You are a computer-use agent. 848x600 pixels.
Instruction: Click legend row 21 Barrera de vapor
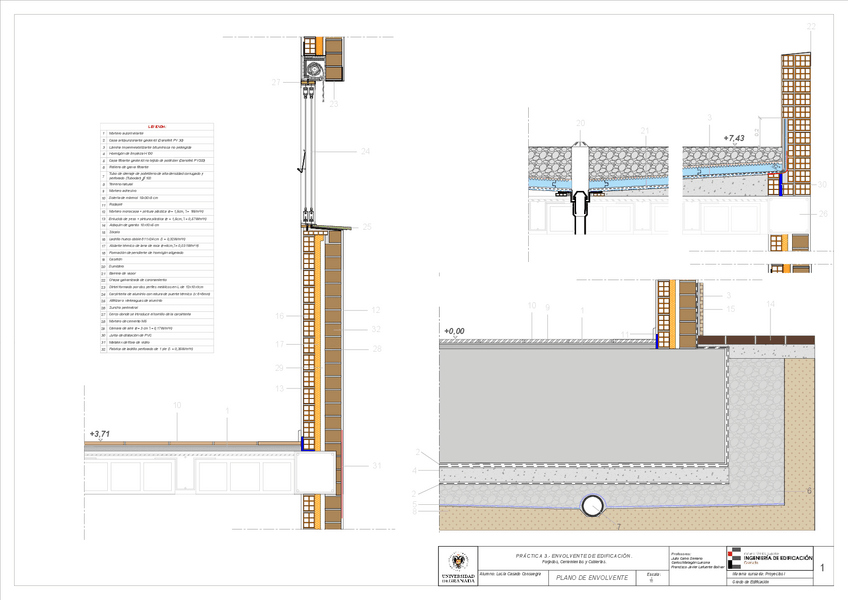click(157, 273)
